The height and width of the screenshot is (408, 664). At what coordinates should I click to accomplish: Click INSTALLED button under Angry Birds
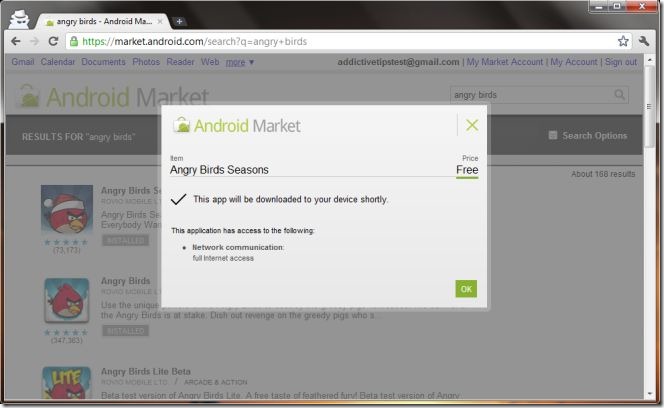point(126,331)
